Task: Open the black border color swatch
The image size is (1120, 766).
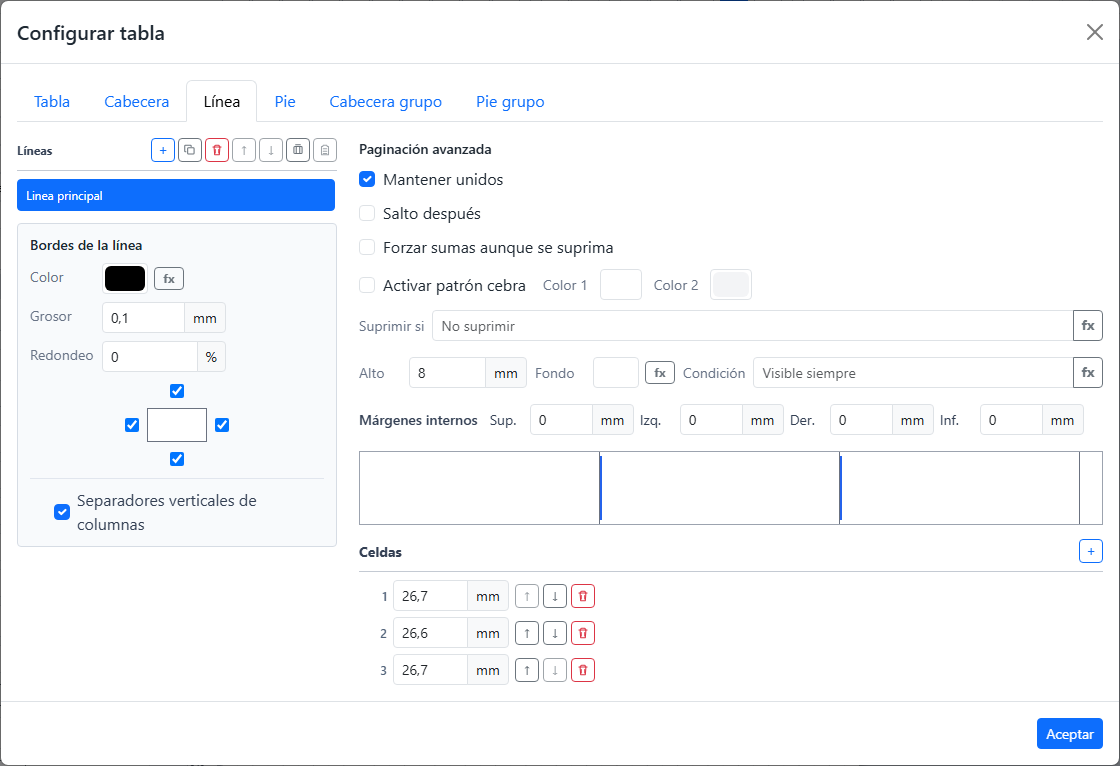Action: (x=125, y=279)
